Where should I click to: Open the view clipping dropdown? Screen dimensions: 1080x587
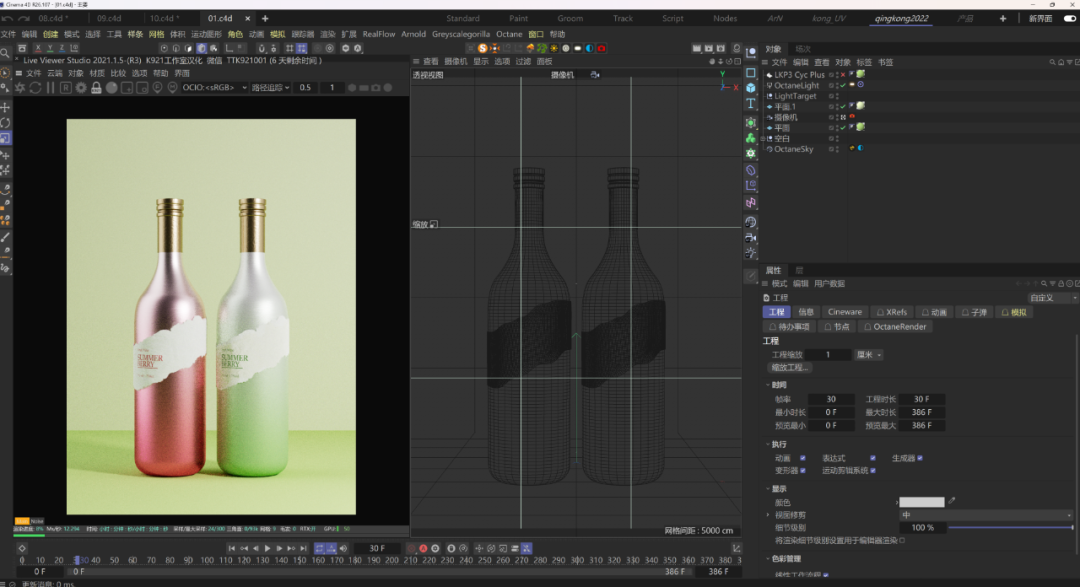[x=986, y=515]
